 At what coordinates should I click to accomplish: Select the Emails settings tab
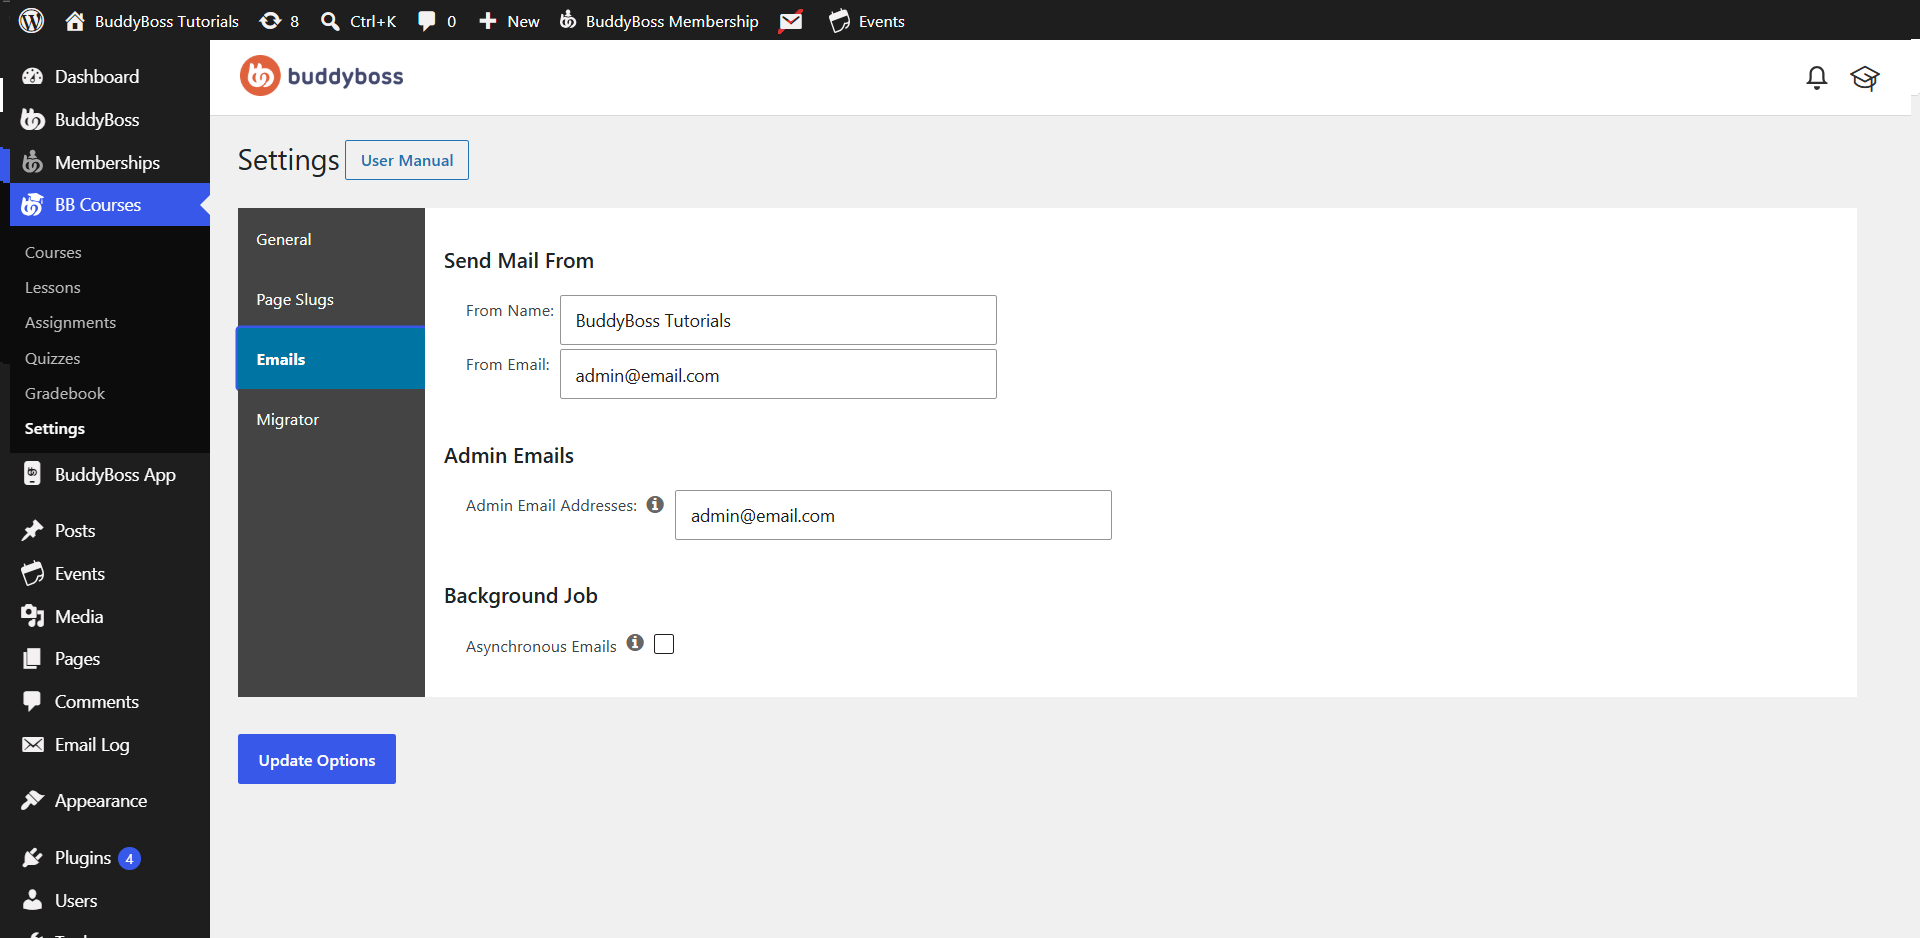(331, 359)
